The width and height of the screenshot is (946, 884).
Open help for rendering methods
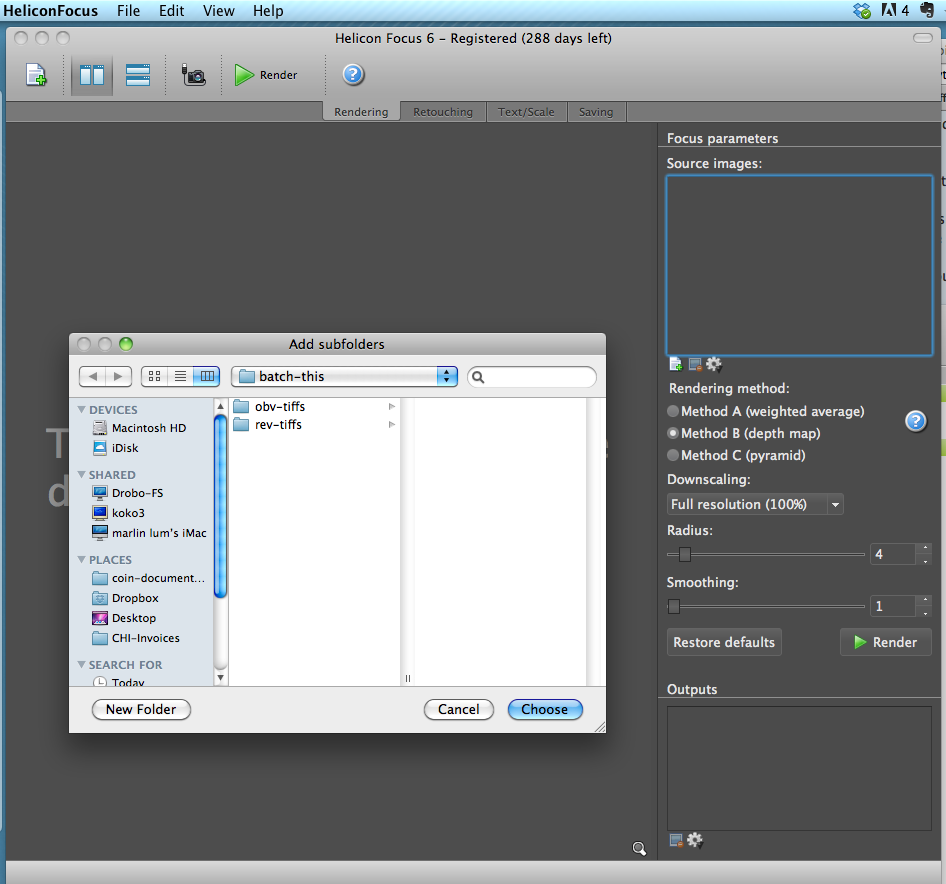[x=915, y=421]
